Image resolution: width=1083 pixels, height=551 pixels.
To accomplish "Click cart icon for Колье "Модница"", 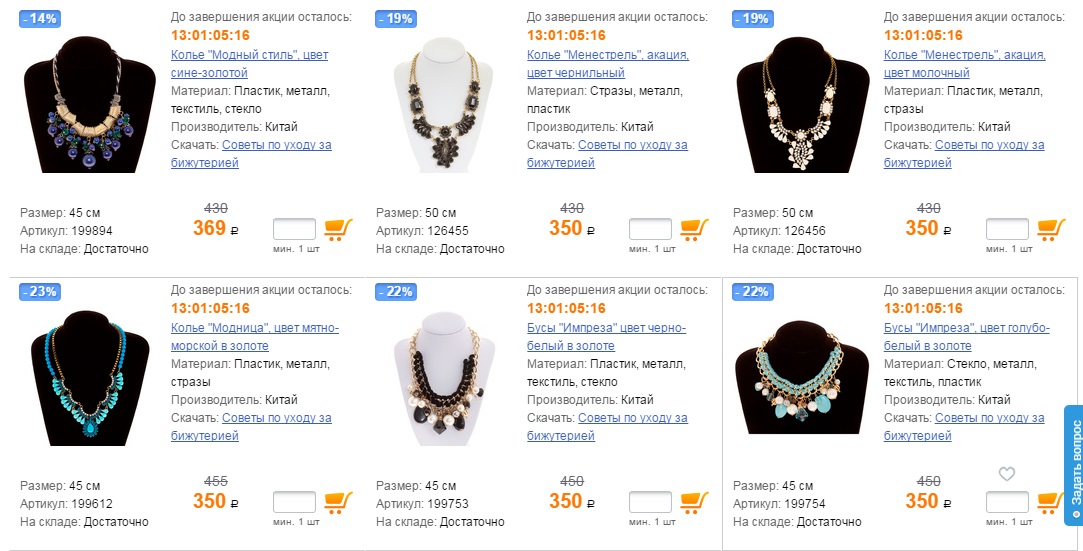I will pos(337,502).
